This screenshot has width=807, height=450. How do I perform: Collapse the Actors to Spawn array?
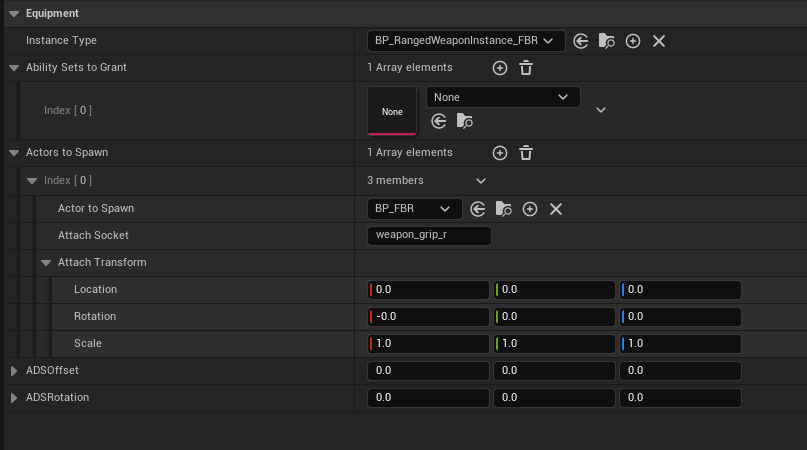(x=14, y=153)
